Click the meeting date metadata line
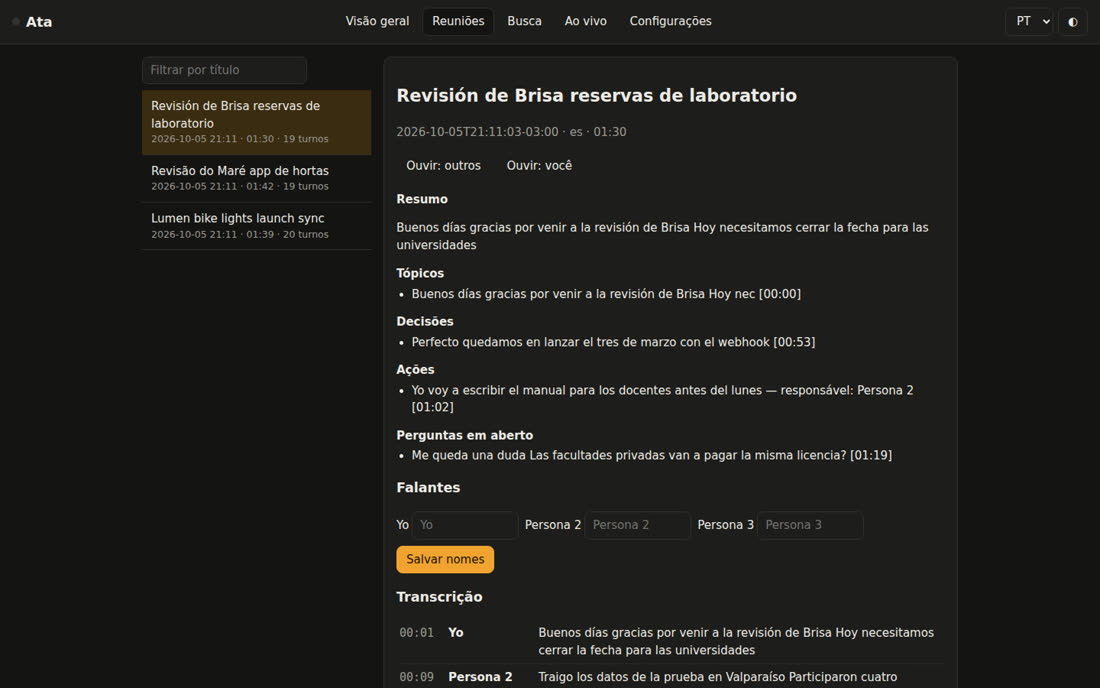The image size is (1100, 688). click(511, 132)
